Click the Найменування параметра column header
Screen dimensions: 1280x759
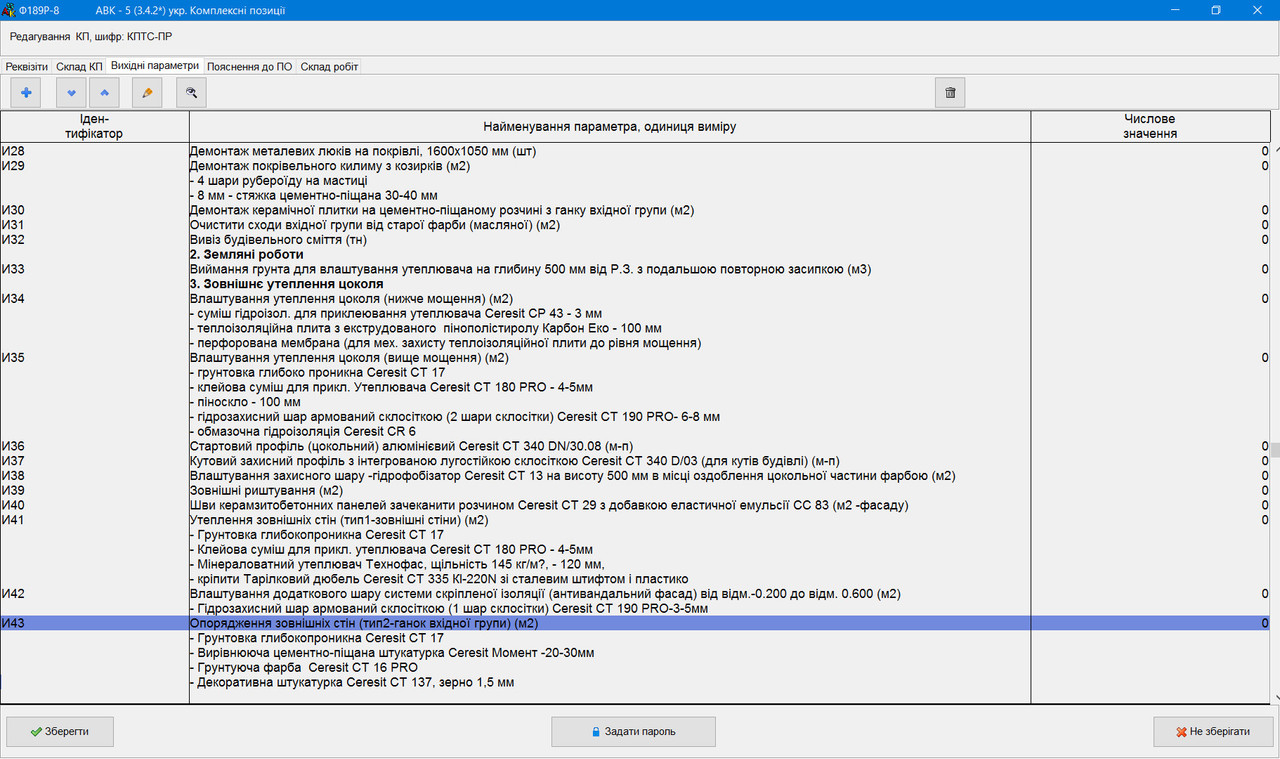coord(610,126)
